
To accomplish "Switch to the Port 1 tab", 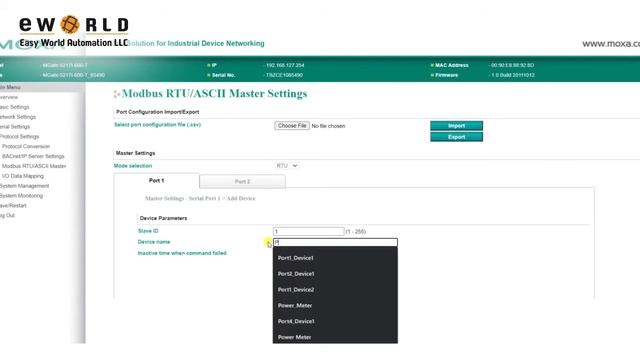I will pos(157,180).
